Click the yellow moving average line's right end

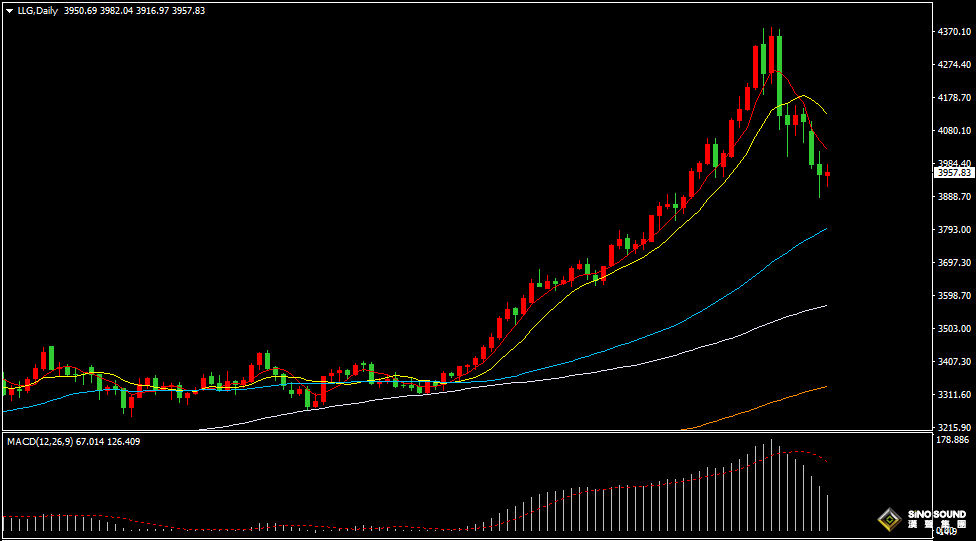tap(824, 112)
